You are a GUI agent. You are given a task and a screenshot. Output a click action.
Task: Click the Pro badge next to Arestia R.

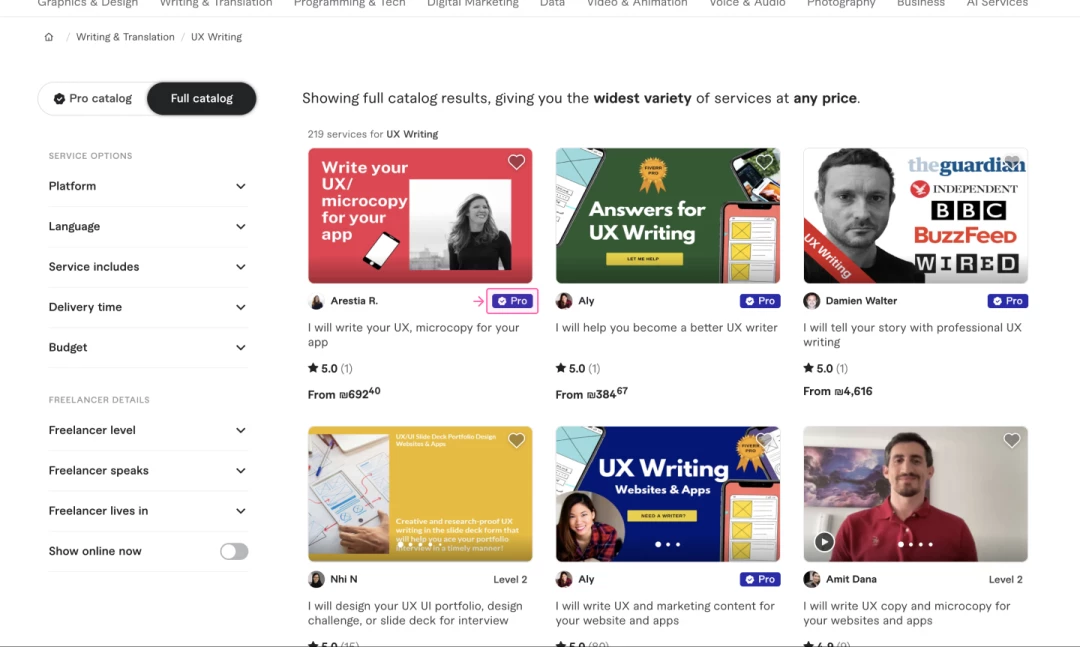coord(512,301)
